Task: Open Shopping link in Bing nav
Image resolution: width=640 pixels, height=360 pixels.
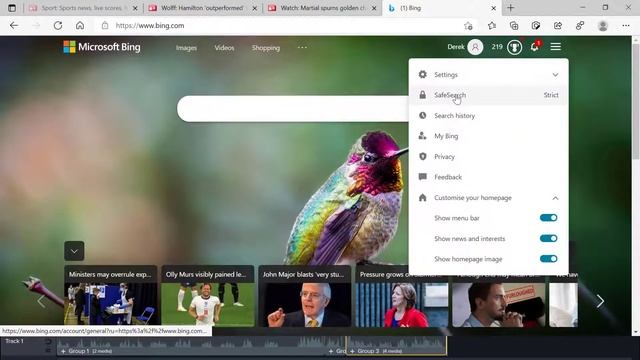Action: 266,48
